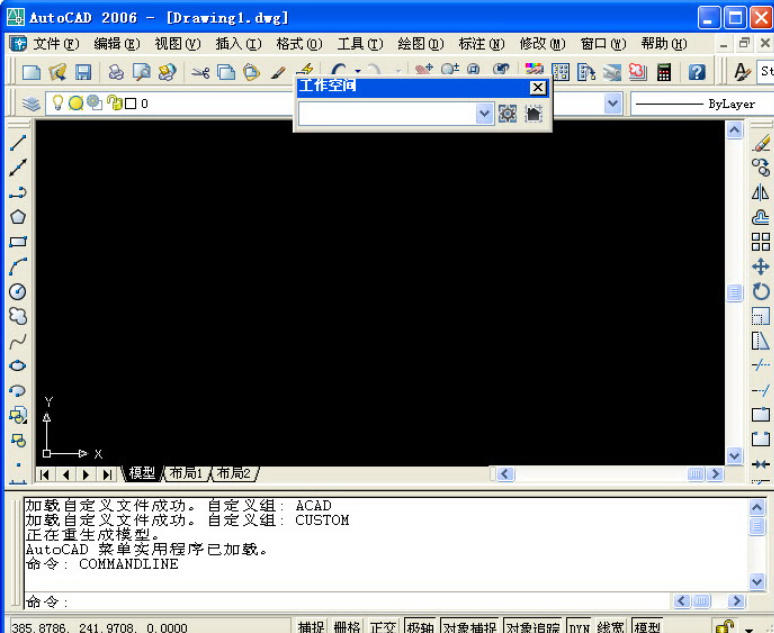Open an existing drawing file
The image size is (774, 633).
coord(58,72)
